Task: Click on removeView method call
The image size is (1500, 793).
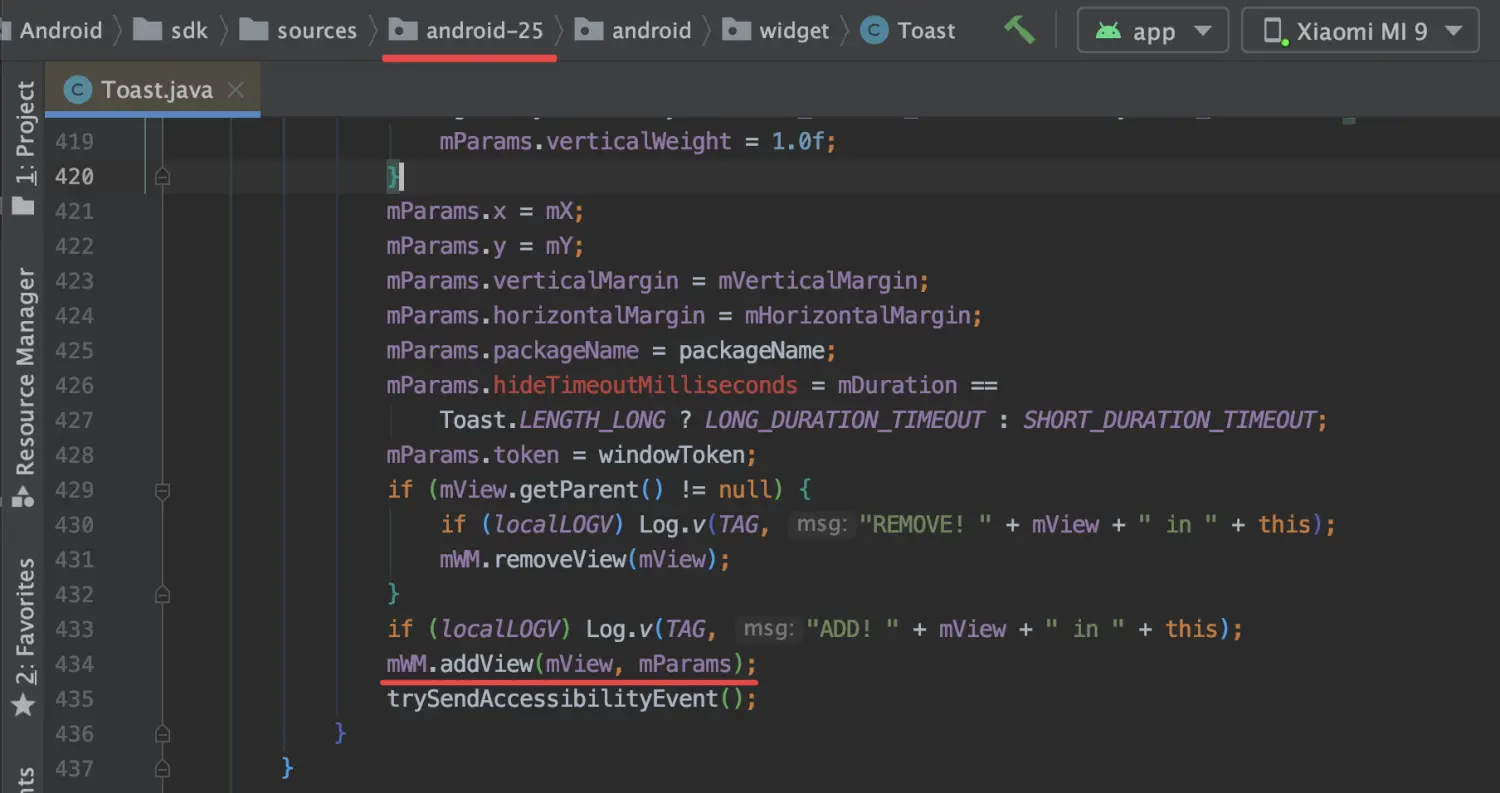Action: (560, 559)
